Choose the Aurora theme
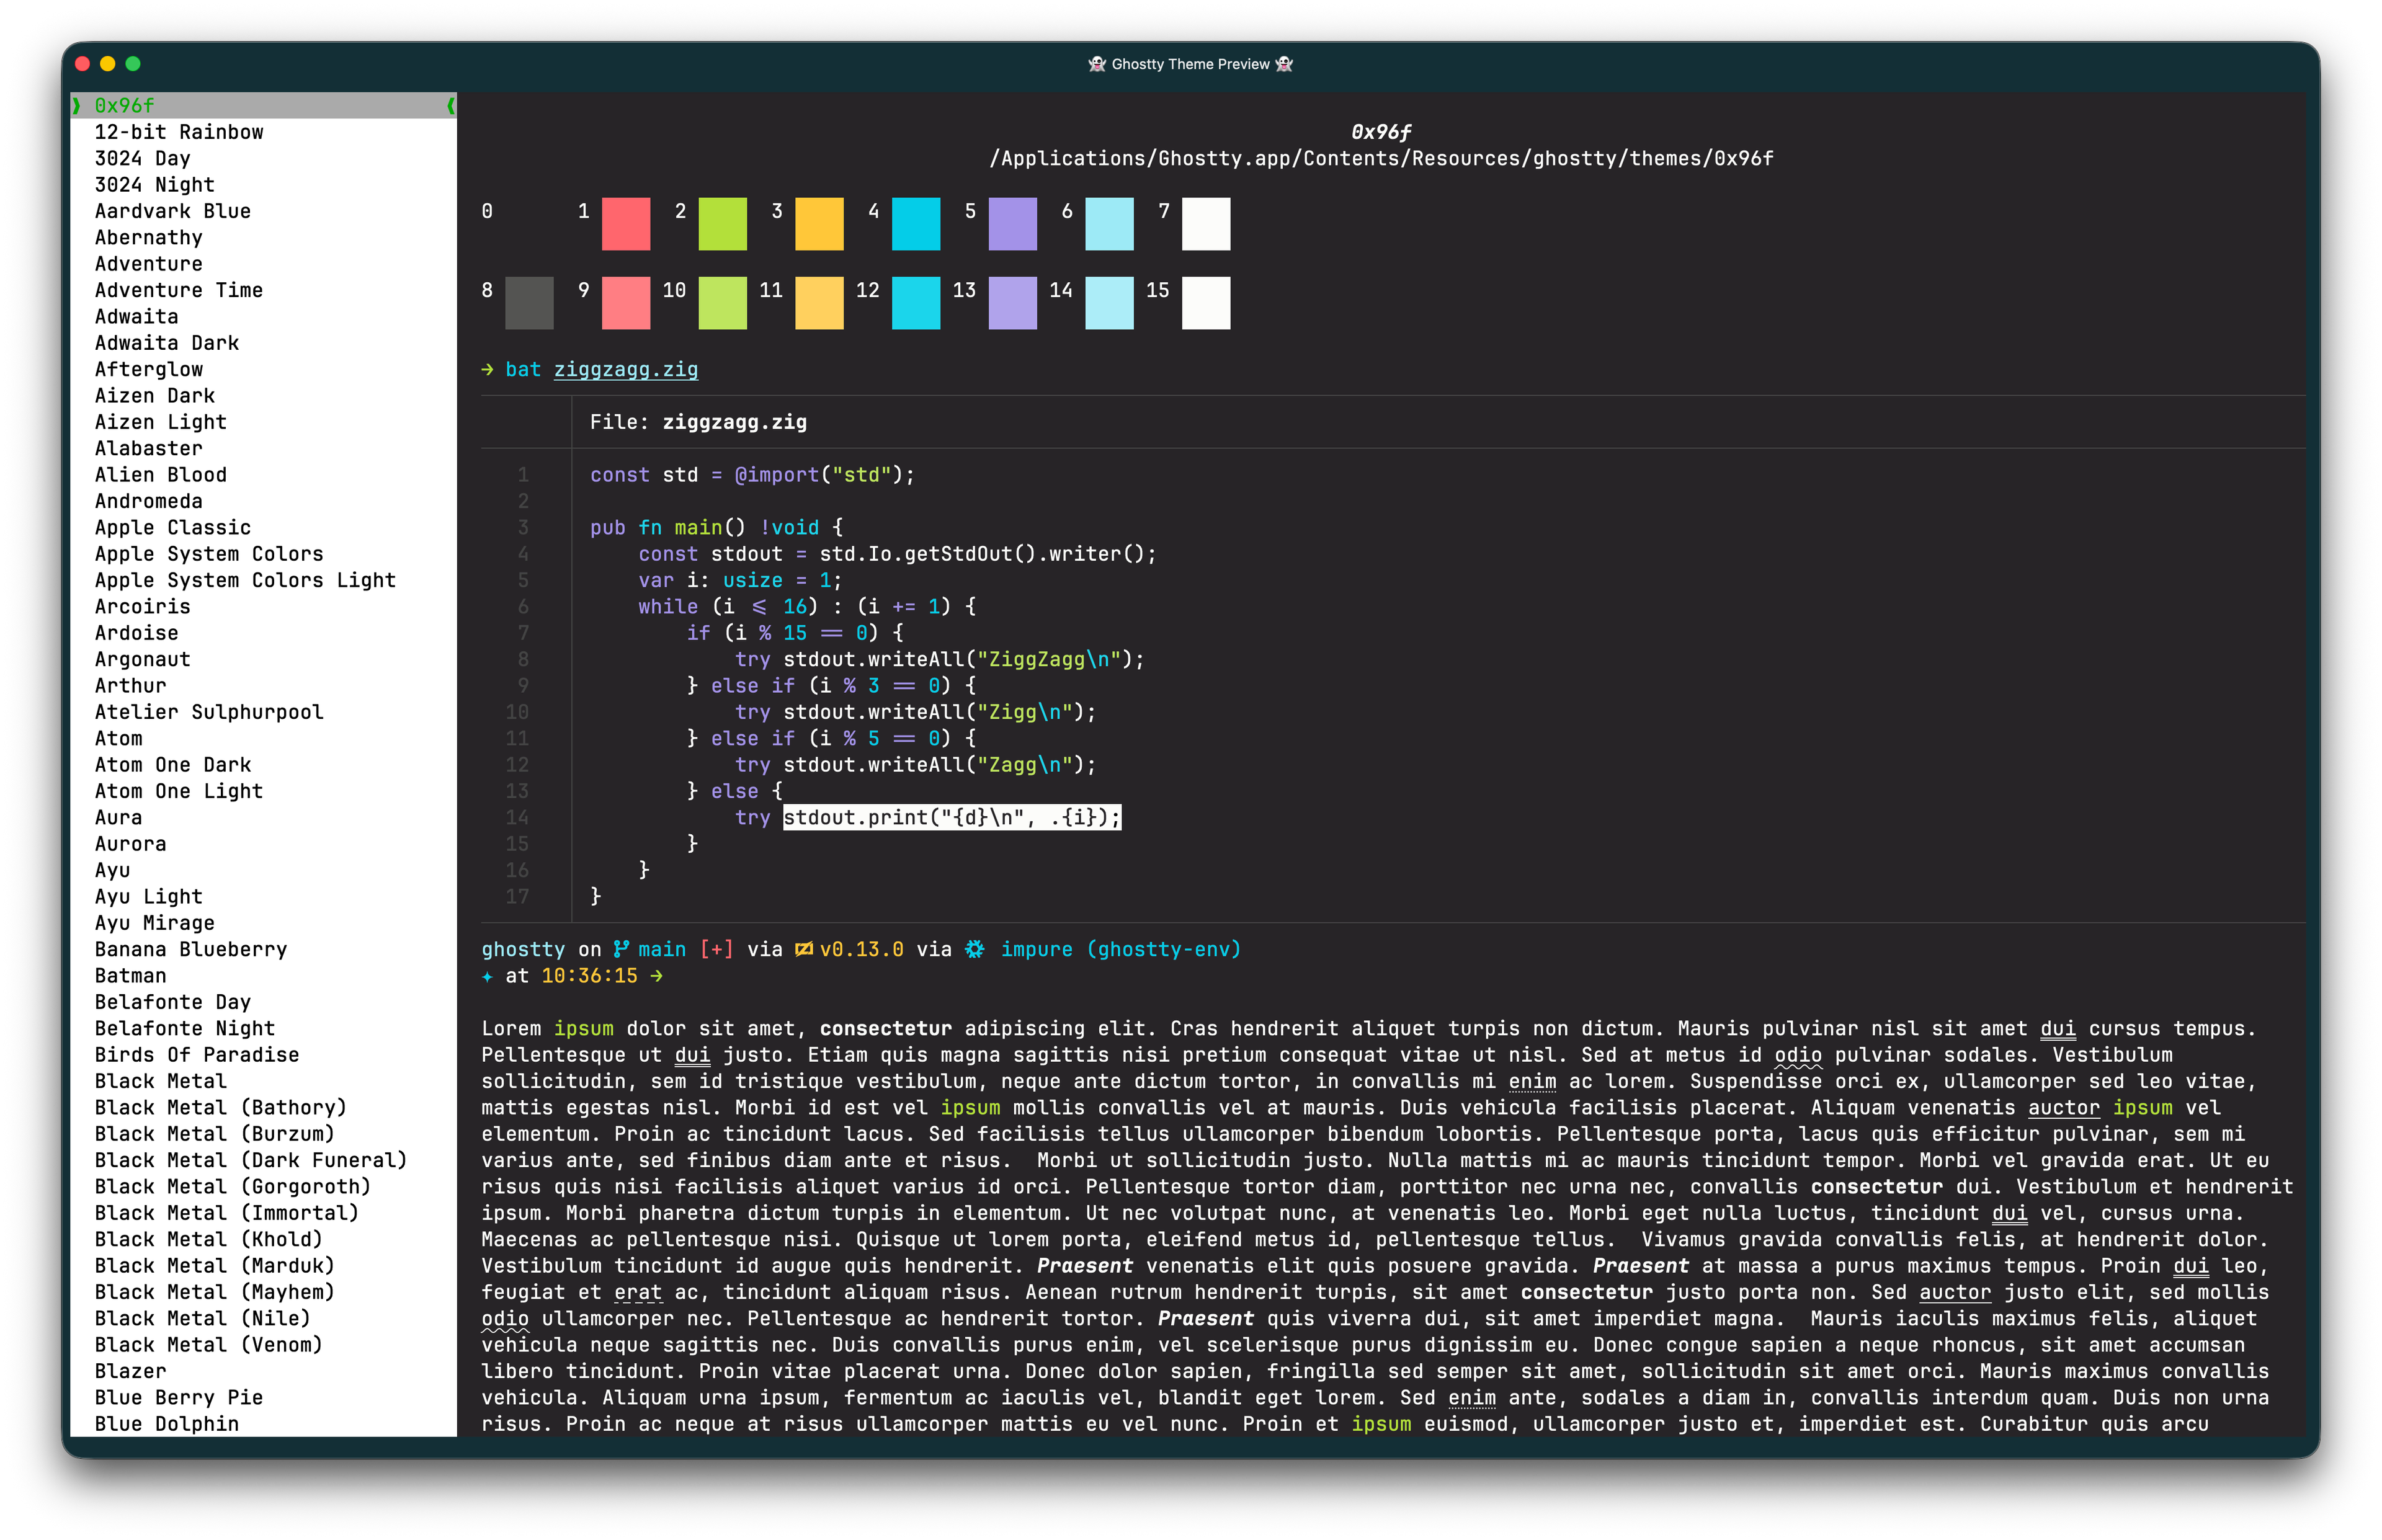2382x1540 pixels. [x=130, y=844]
